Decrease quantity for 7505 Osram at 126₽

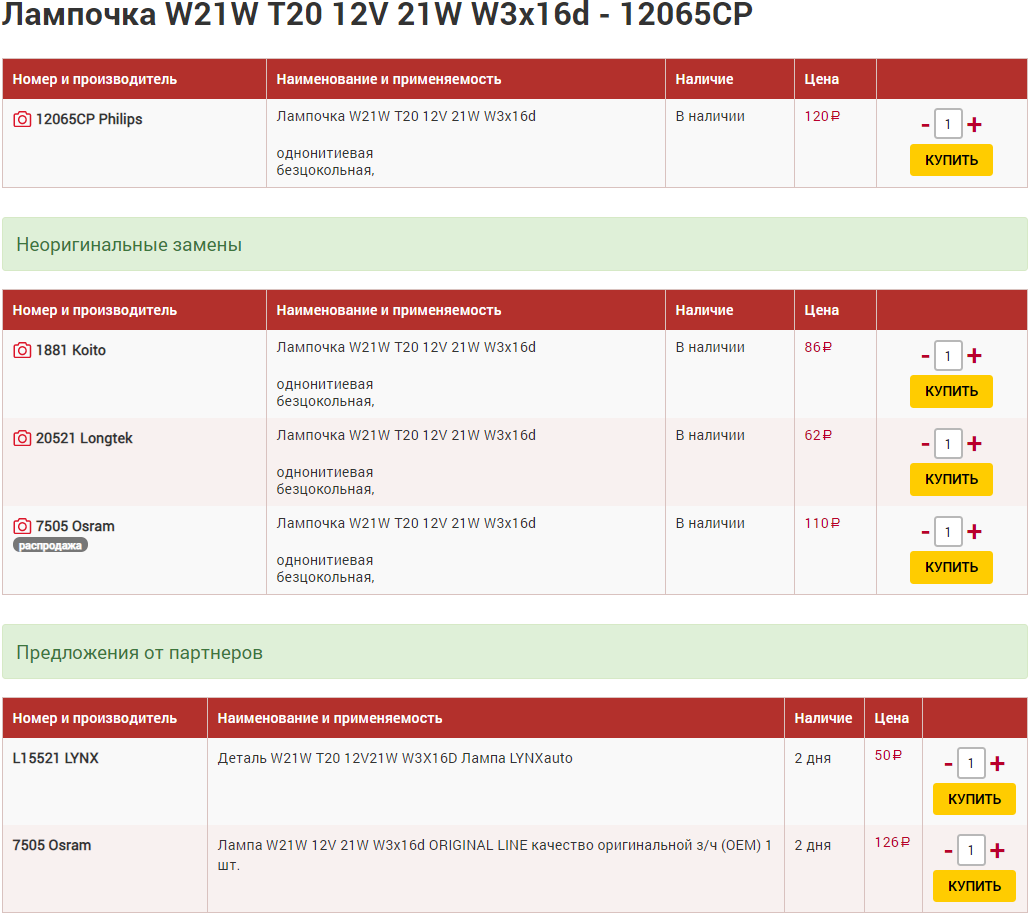pyautogui.click(x=948, y=852)
